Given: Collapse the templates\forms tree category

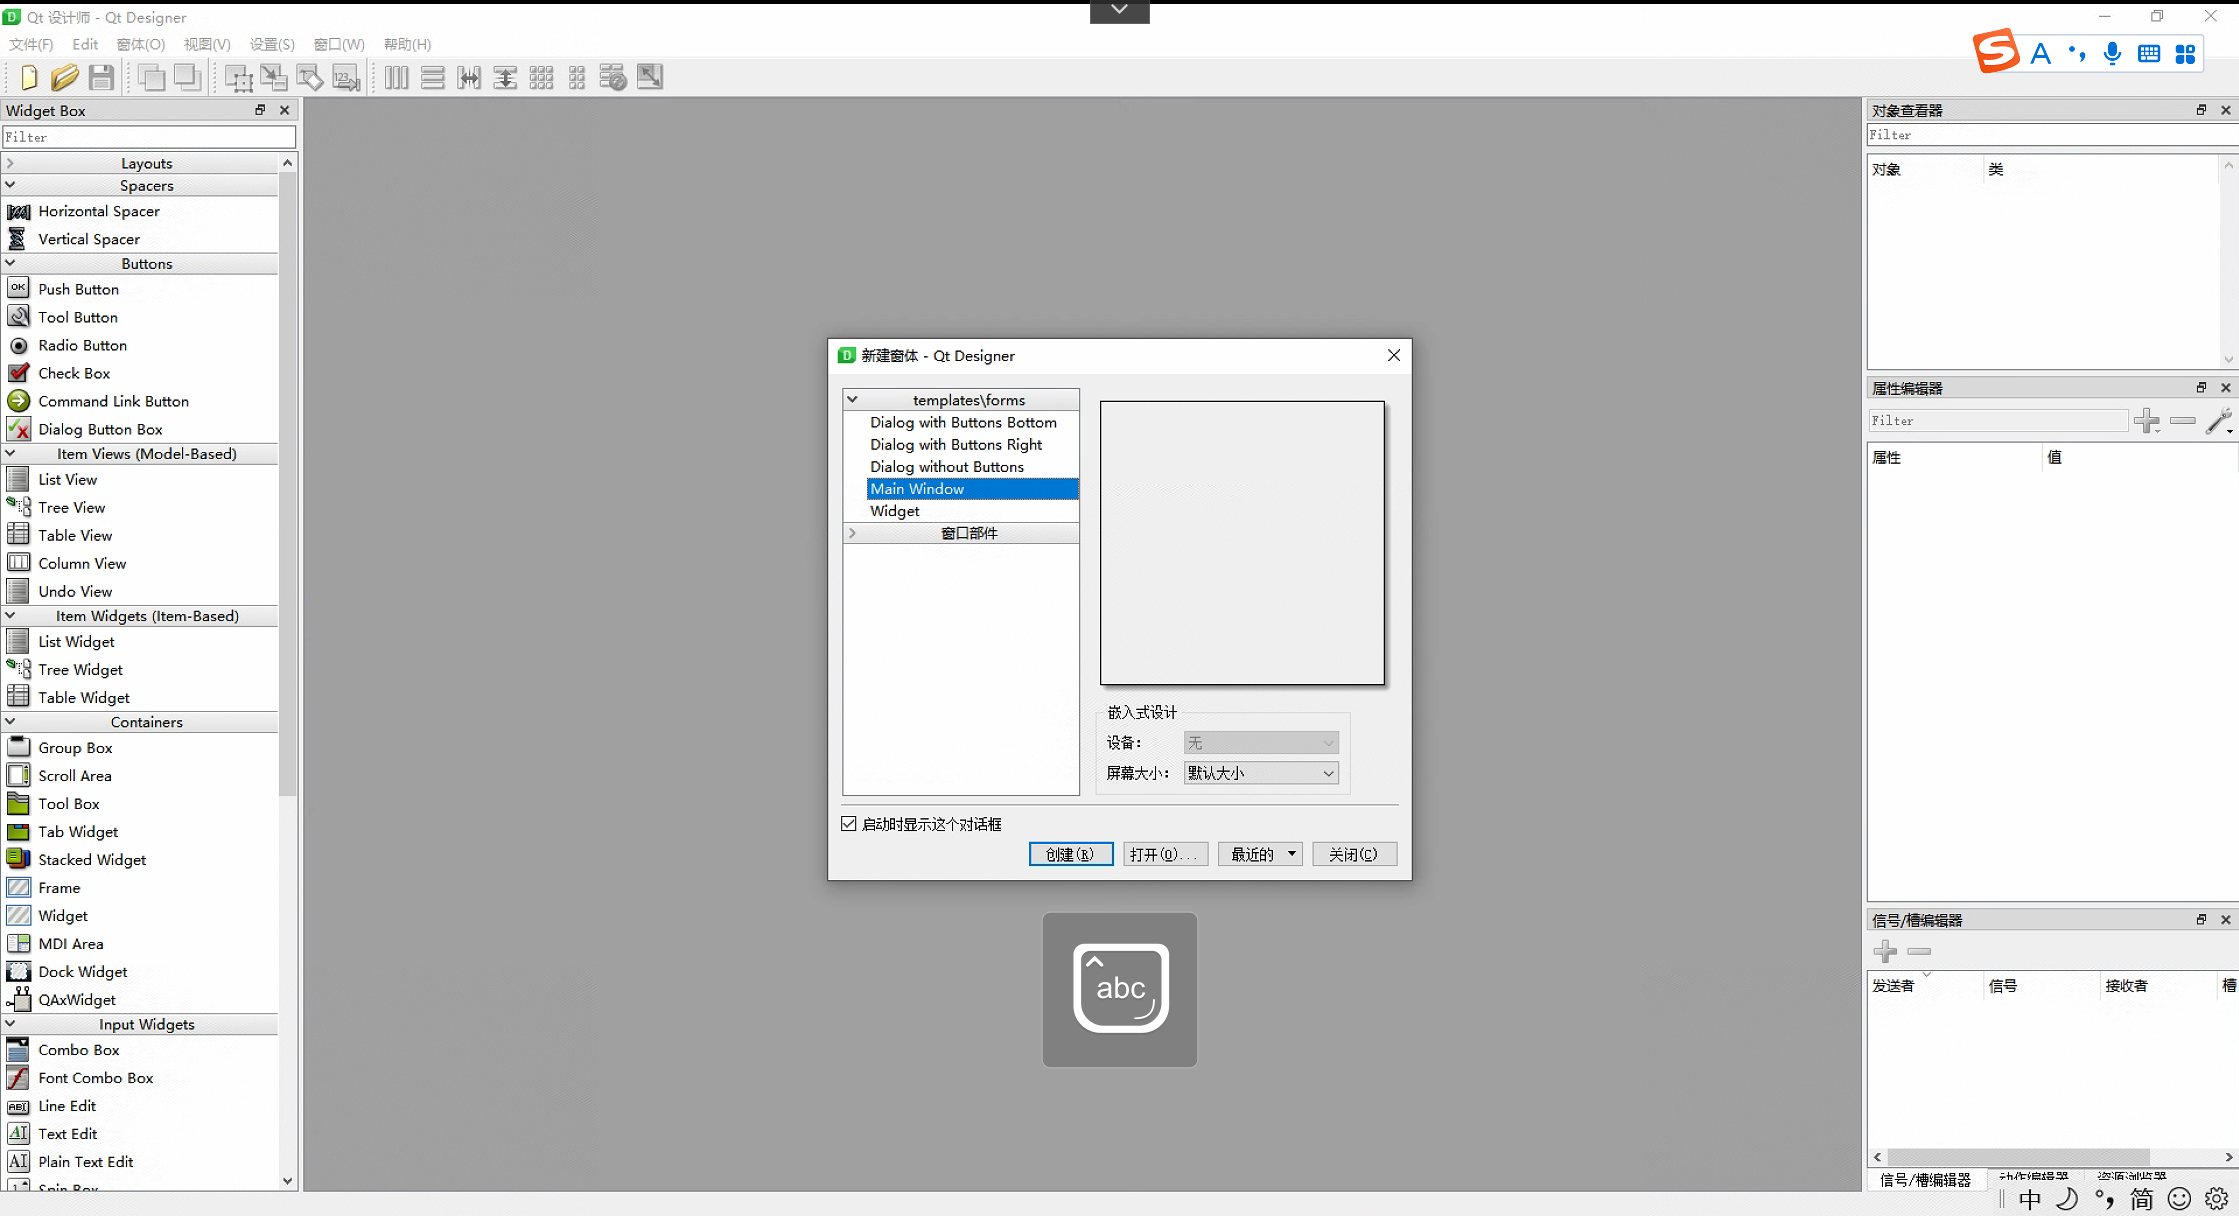Looking at the screenshot, I should (x=853, y=399).
